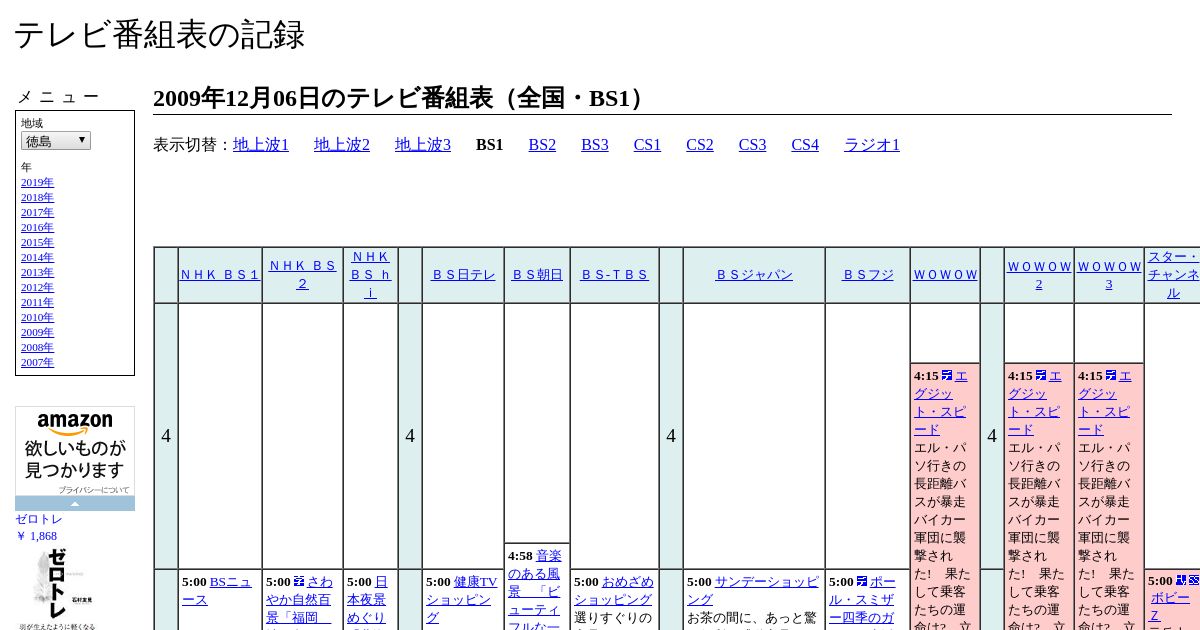Switch to the ラジオ1 listing
The image size is (1200, 630).
point(872,145)
